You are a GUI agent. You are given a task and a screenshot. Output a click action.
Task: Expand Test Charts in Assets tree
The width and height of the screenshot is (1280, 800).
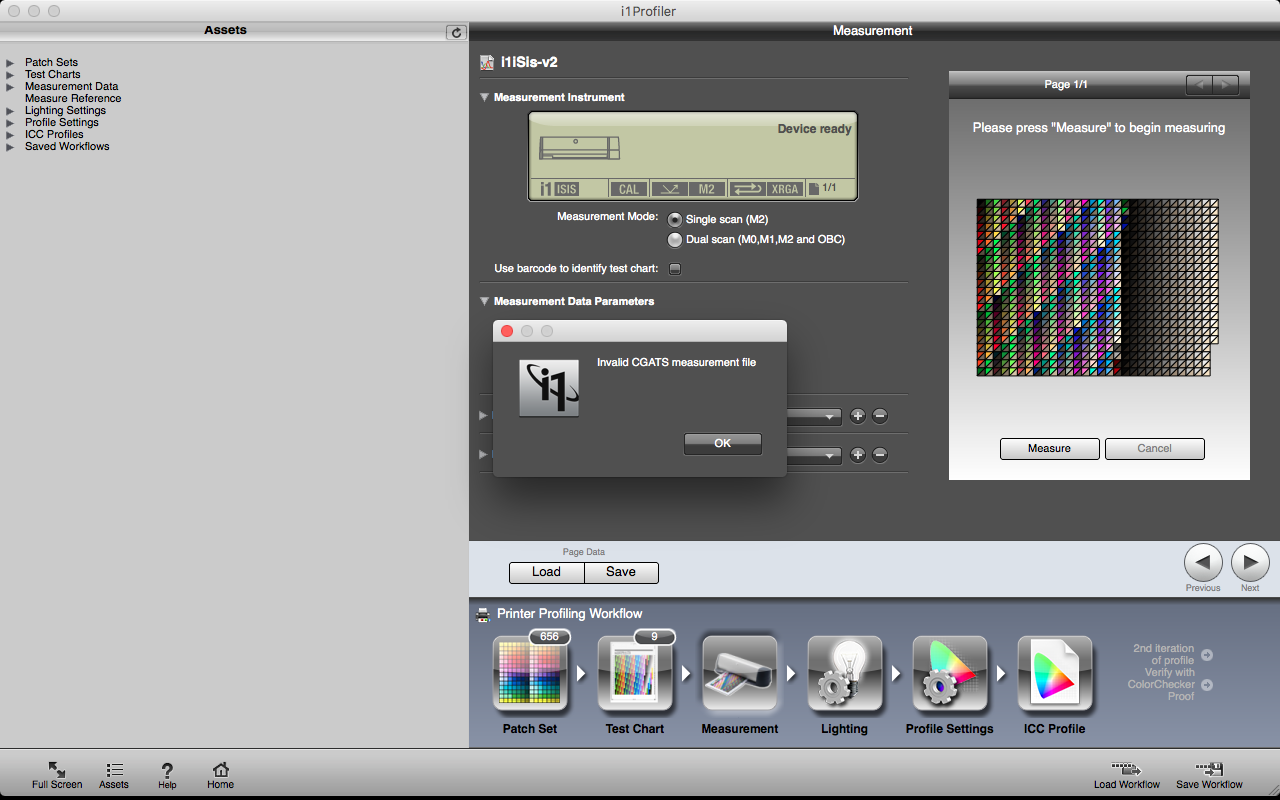(x=10, y=75)
